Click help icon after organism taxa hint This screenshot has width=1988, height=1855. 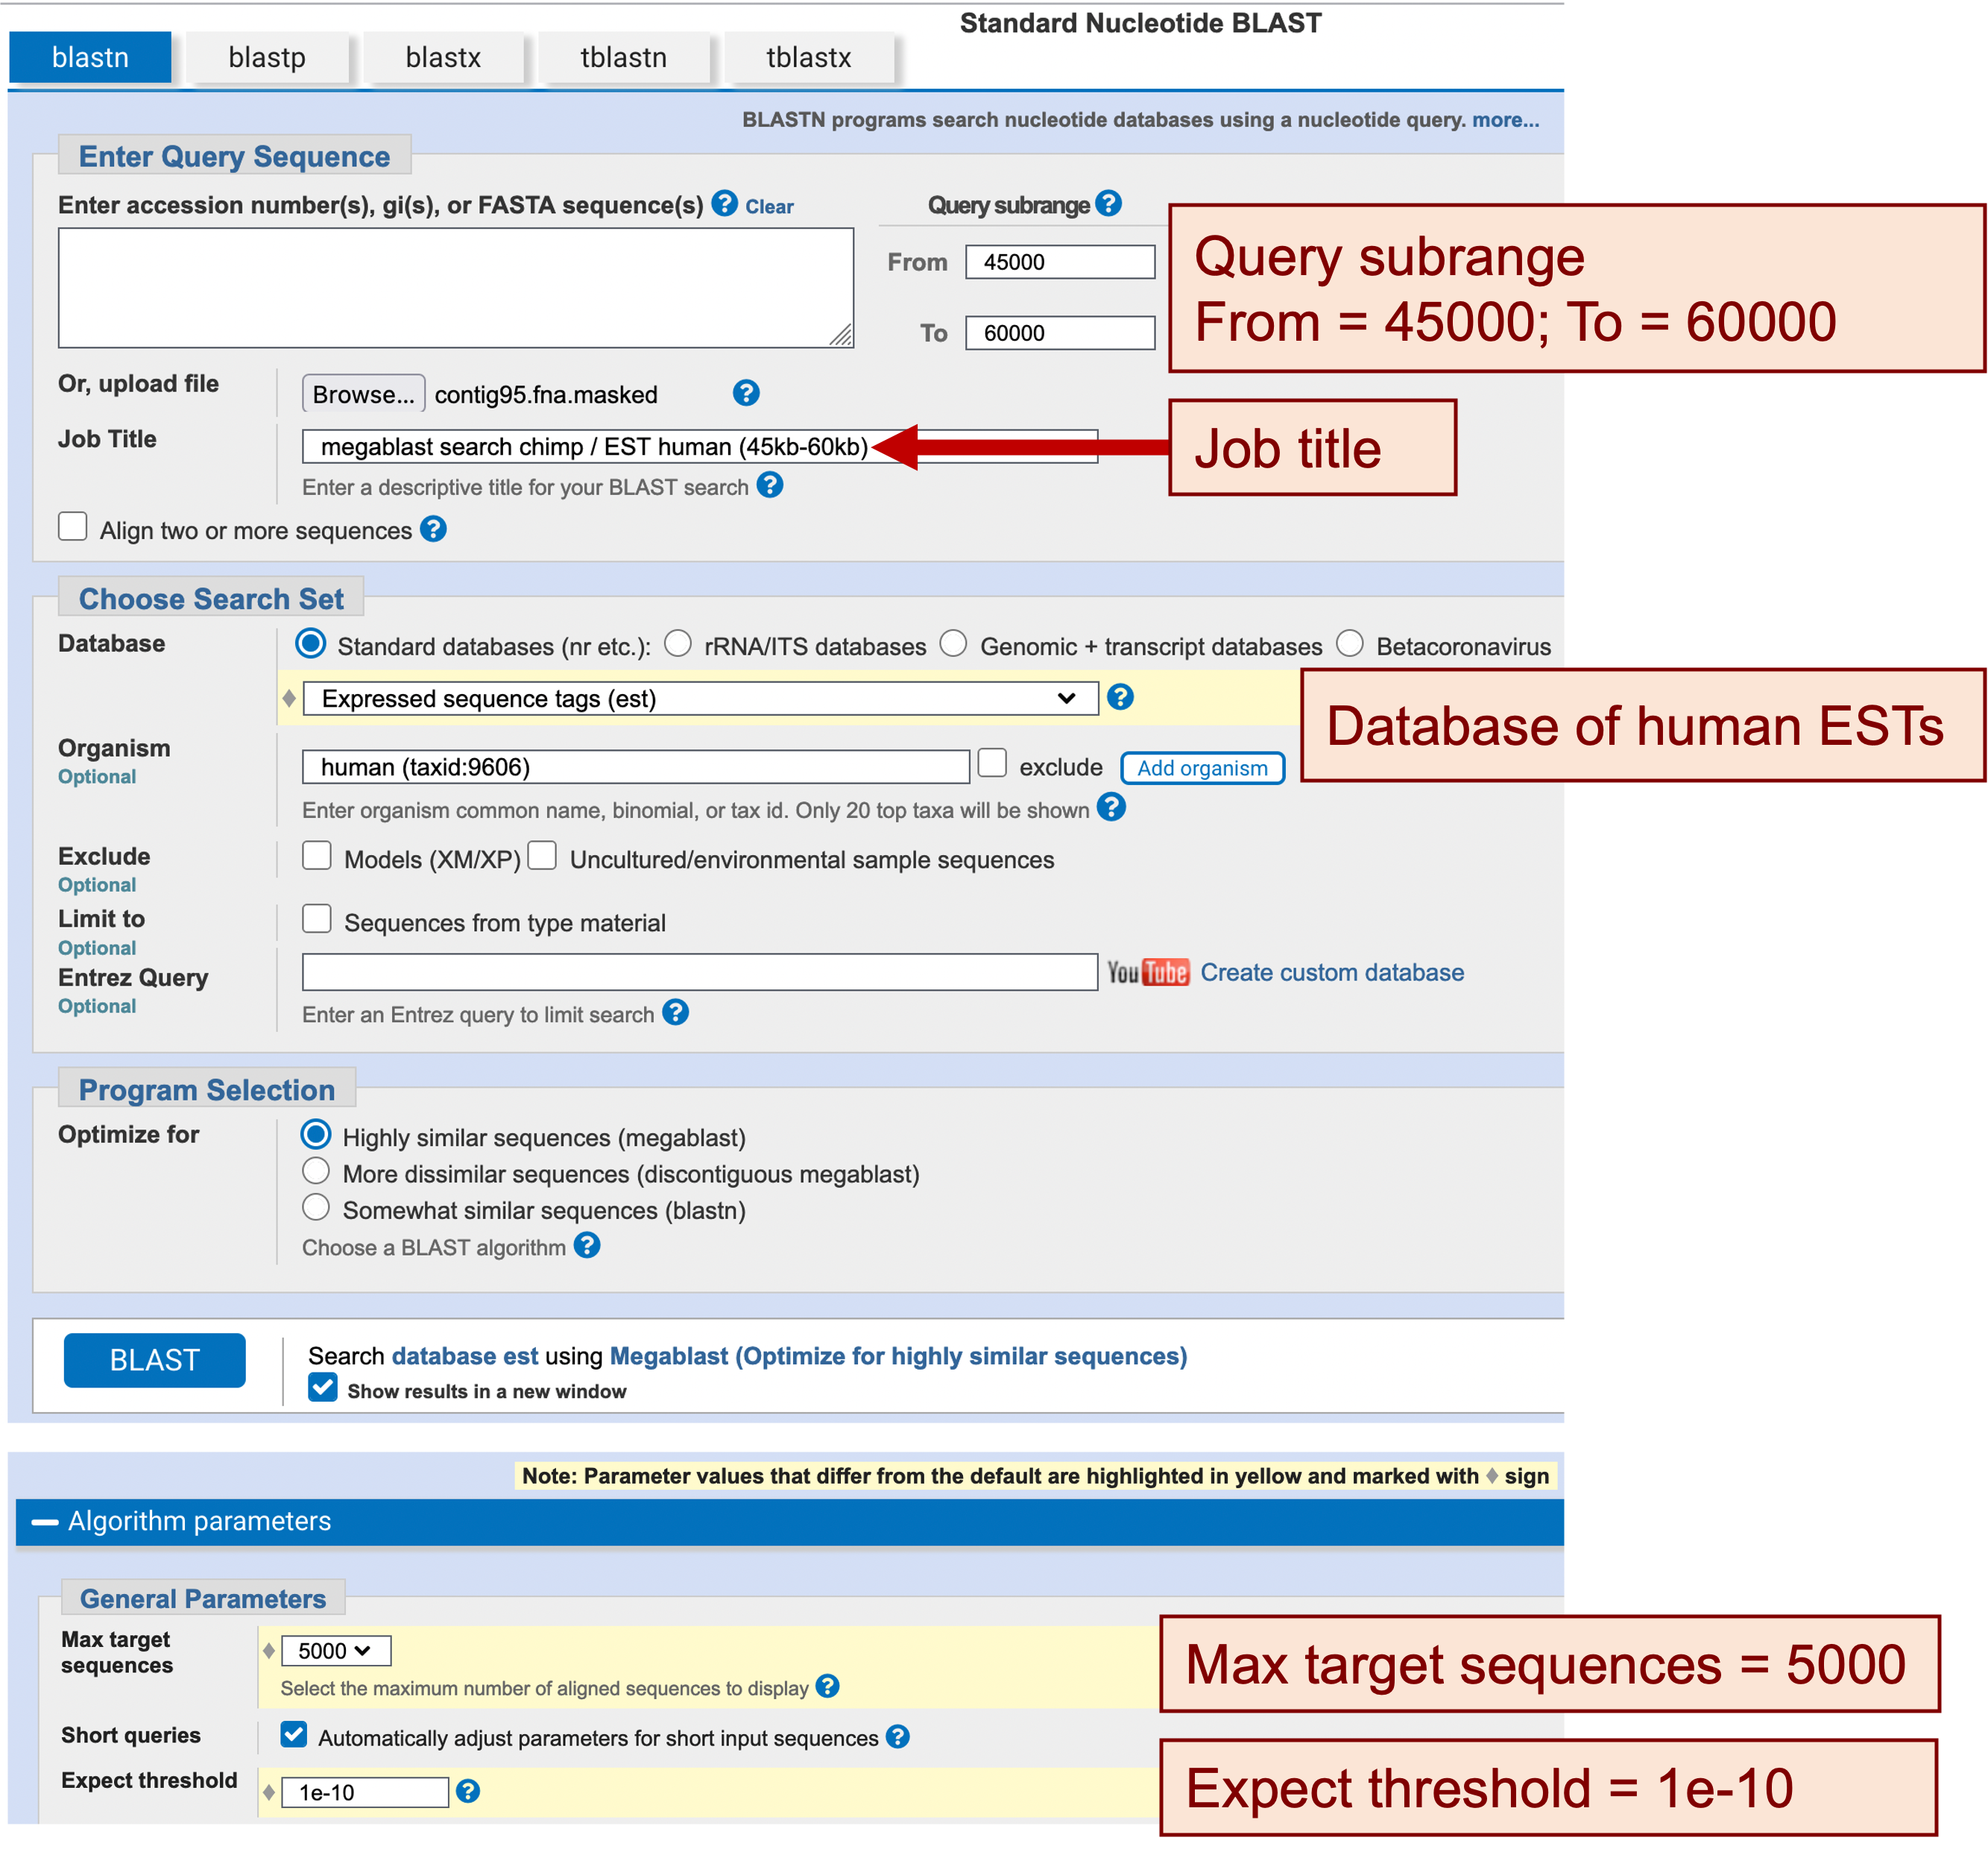point(1111,807)
